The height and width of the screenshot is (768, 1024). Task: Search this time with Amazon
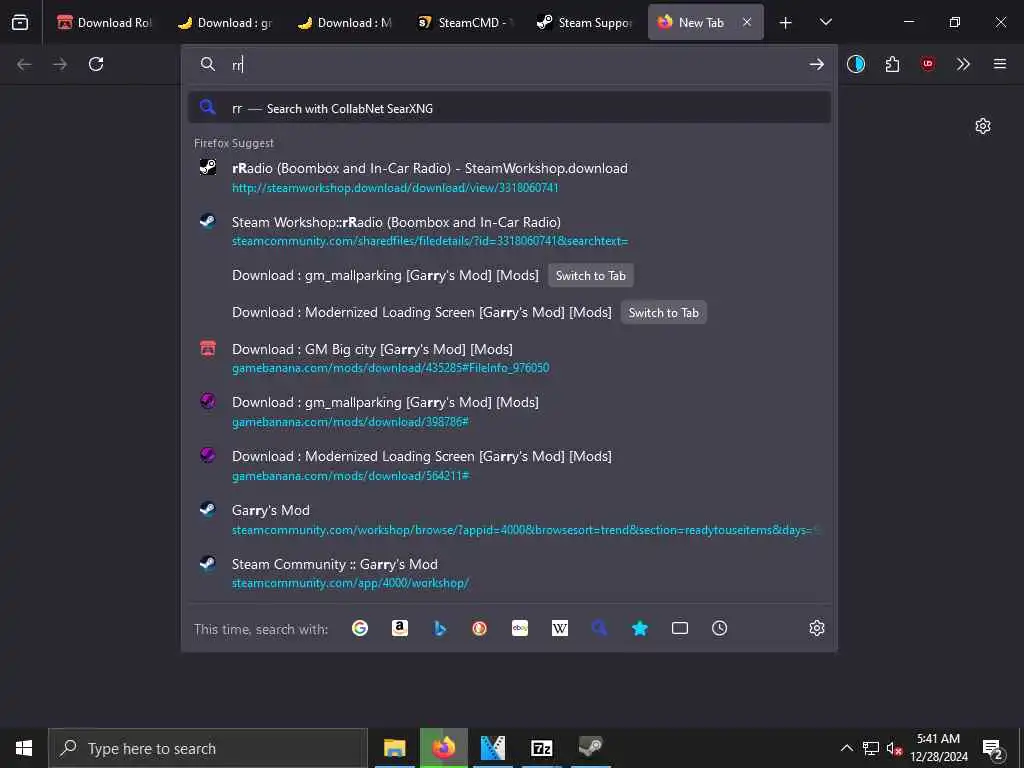click(400, 628)
